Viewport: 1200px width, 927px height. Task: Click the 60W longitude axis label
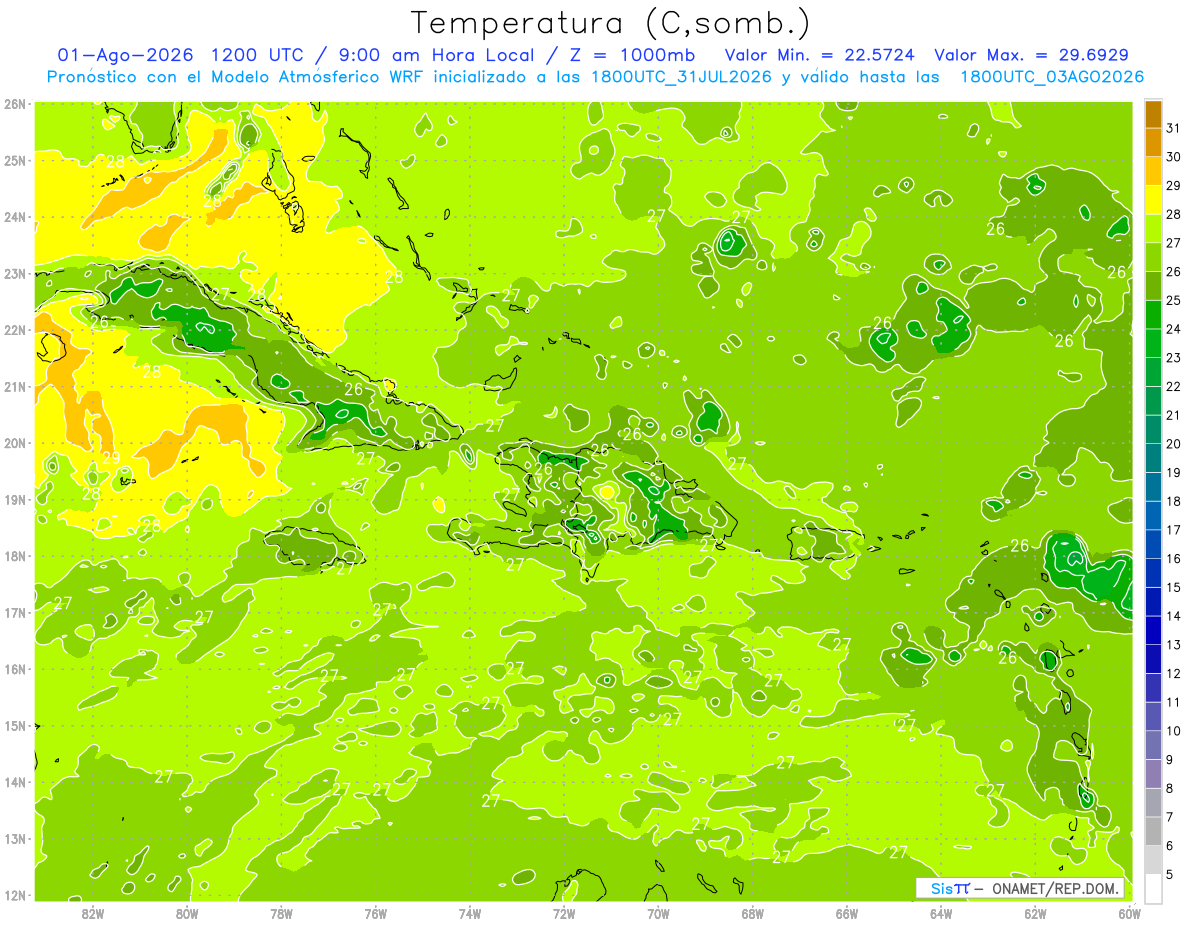tap(1129, 913)
